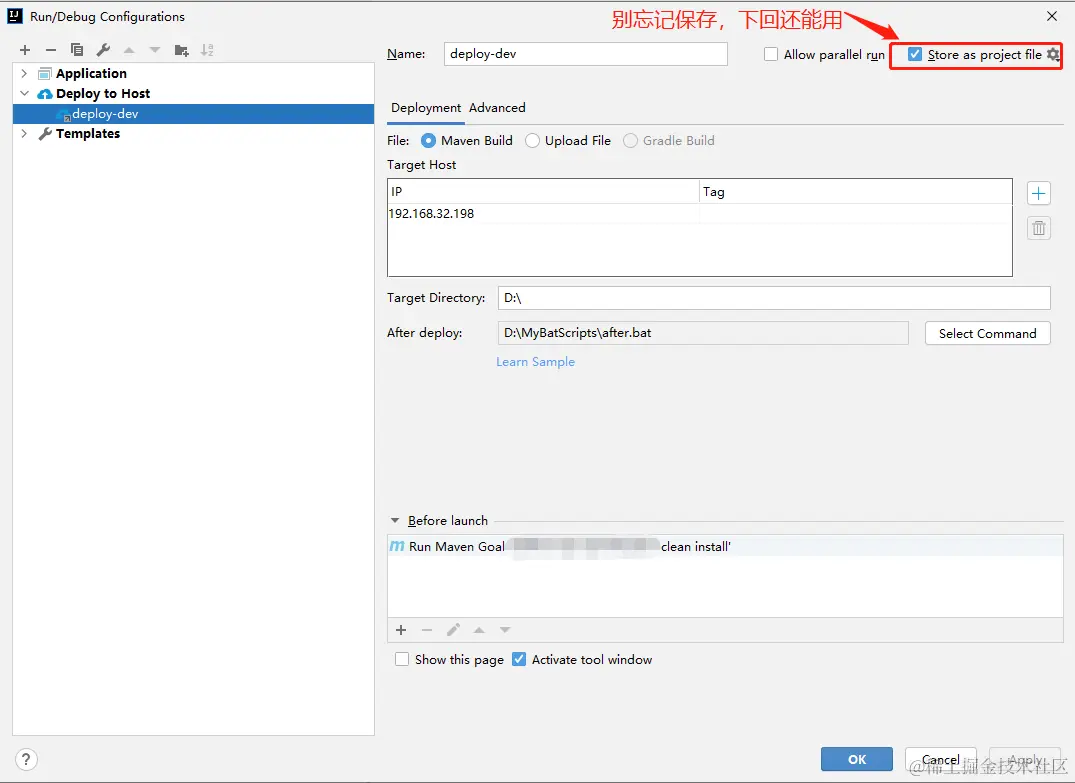1075x783 pixels.
Task: Switch to the Deployment tab
Action: coord(426,108)
